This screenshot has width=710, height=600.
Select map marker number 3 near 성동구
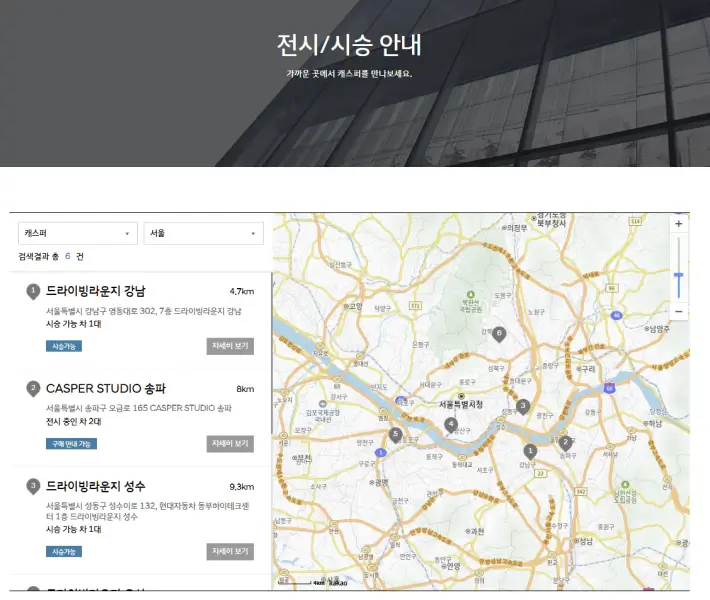pyautogui.click(x=523, y=406)
